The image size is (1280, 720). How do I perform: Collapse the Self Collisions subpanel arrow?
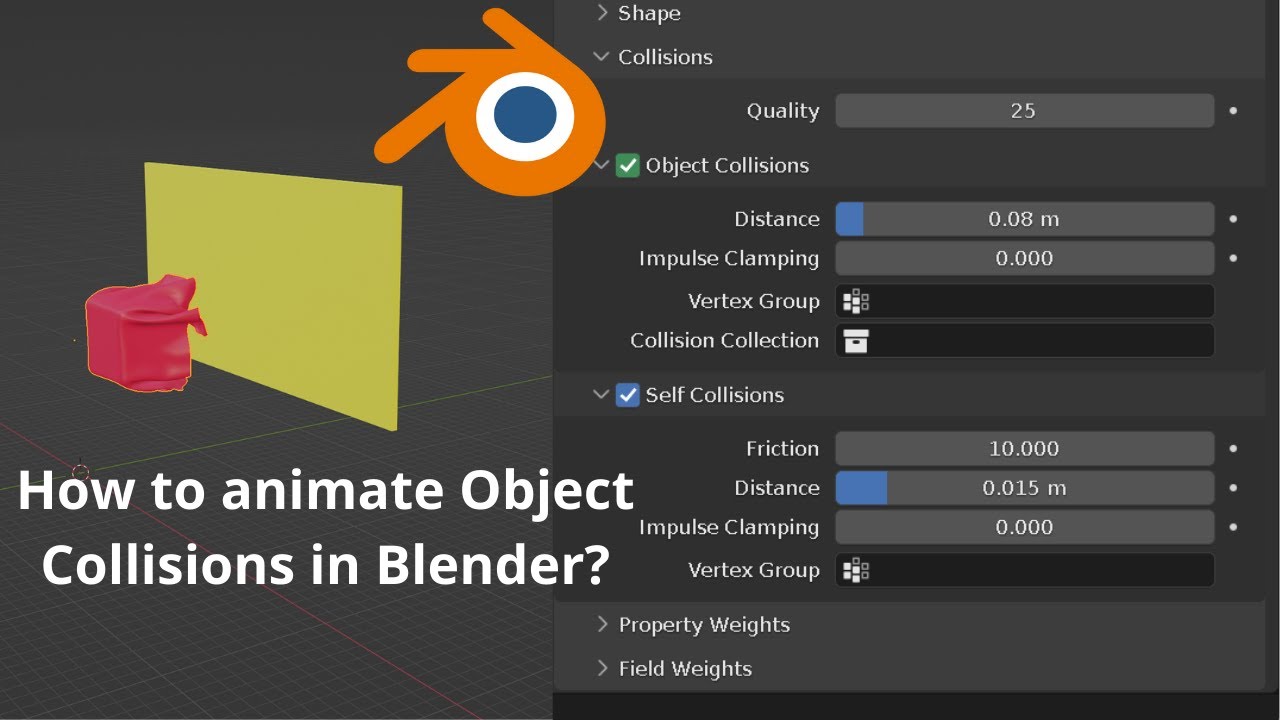[x=601, y=394]
